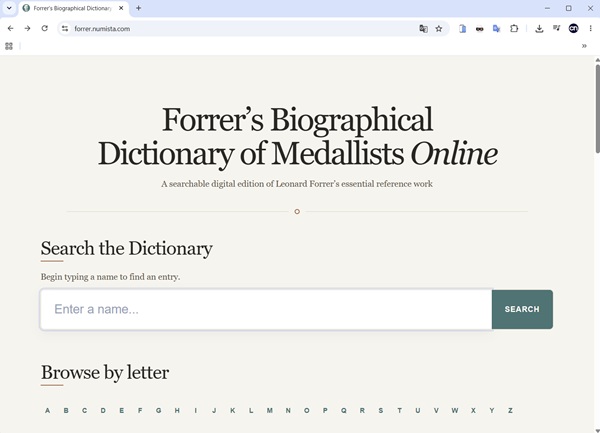Click subtitle about searchable digital edition
The width and height of the screenshot is (600, 433).
[297, 184]
